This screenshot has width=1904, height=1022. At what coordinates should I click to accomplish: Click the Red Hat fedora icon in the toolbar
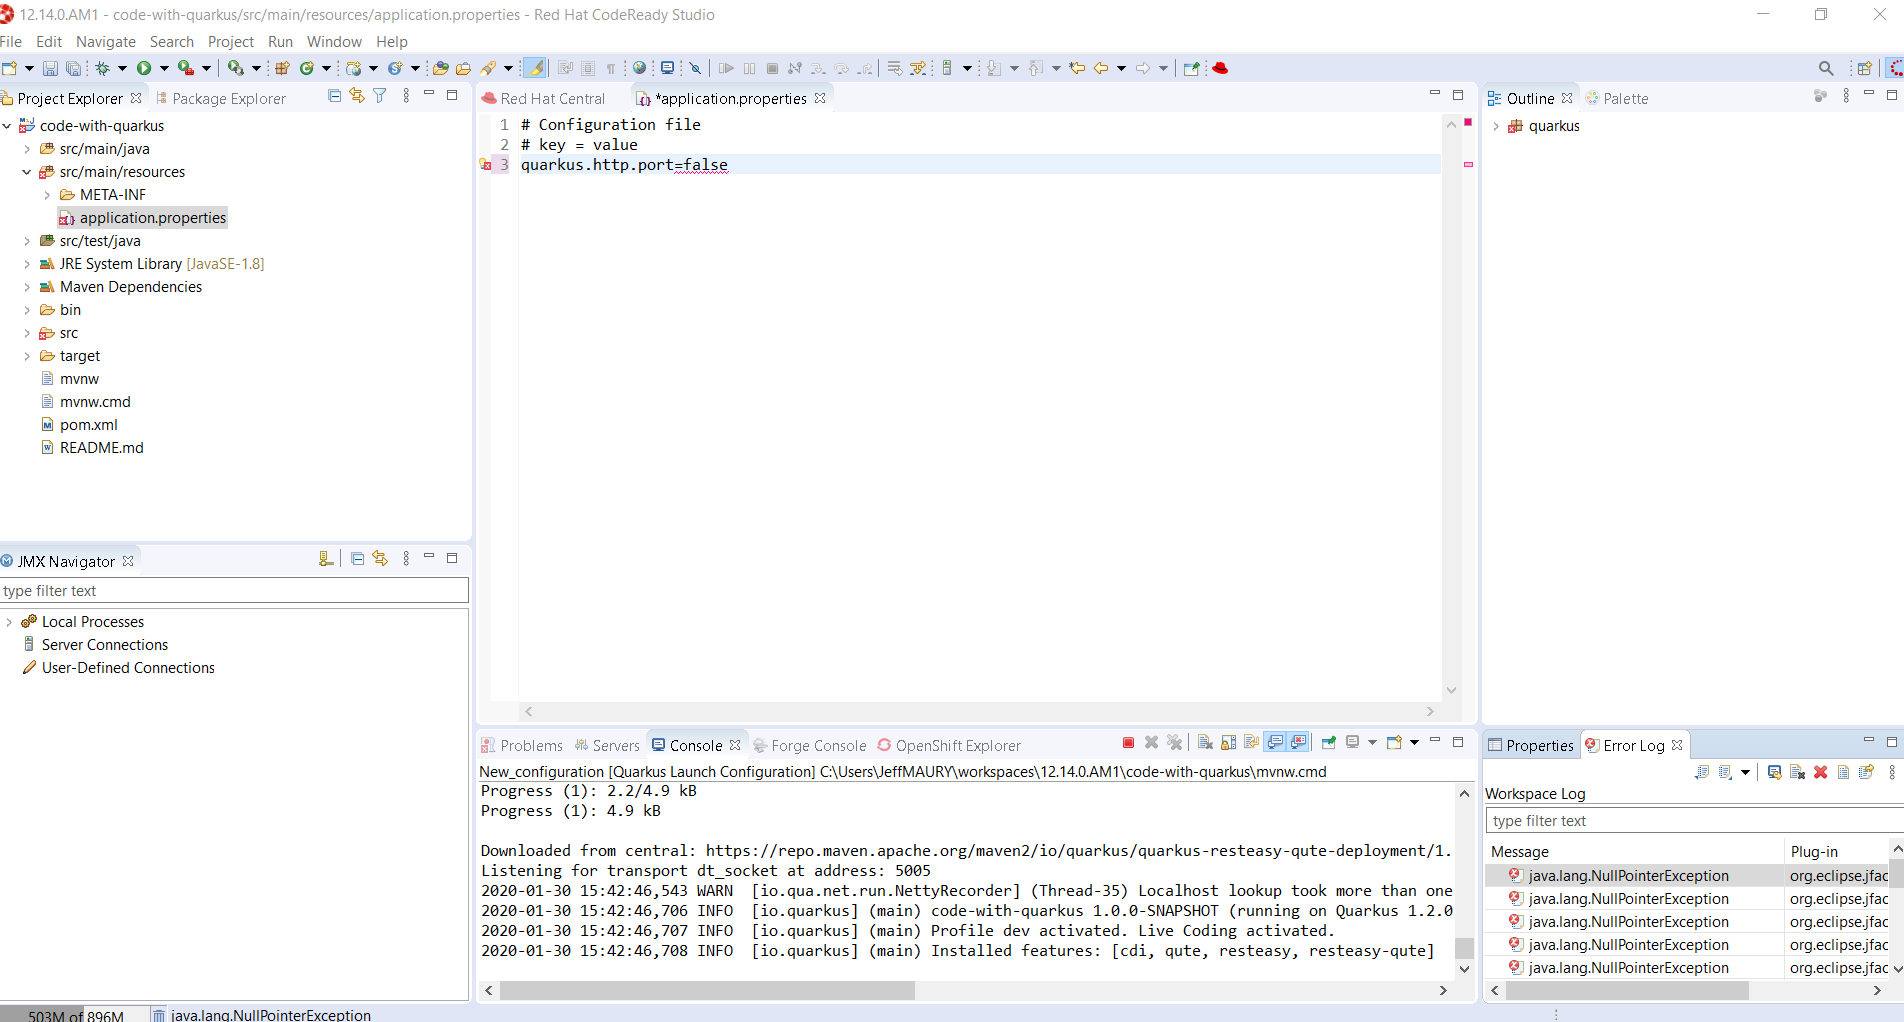pos(1220,68)
